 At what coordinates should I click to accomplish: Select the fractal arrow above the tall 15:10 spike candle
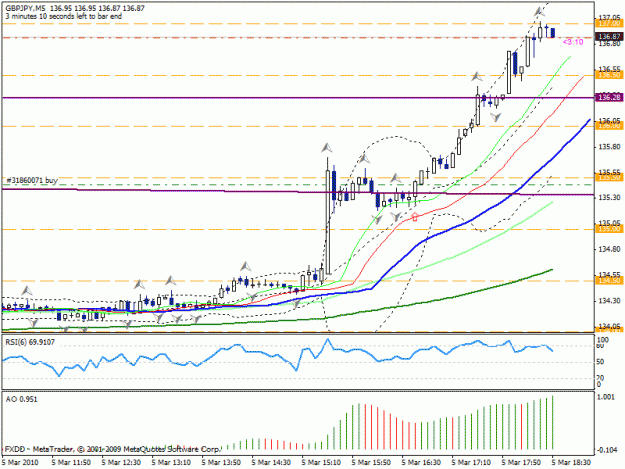[327, 148]
